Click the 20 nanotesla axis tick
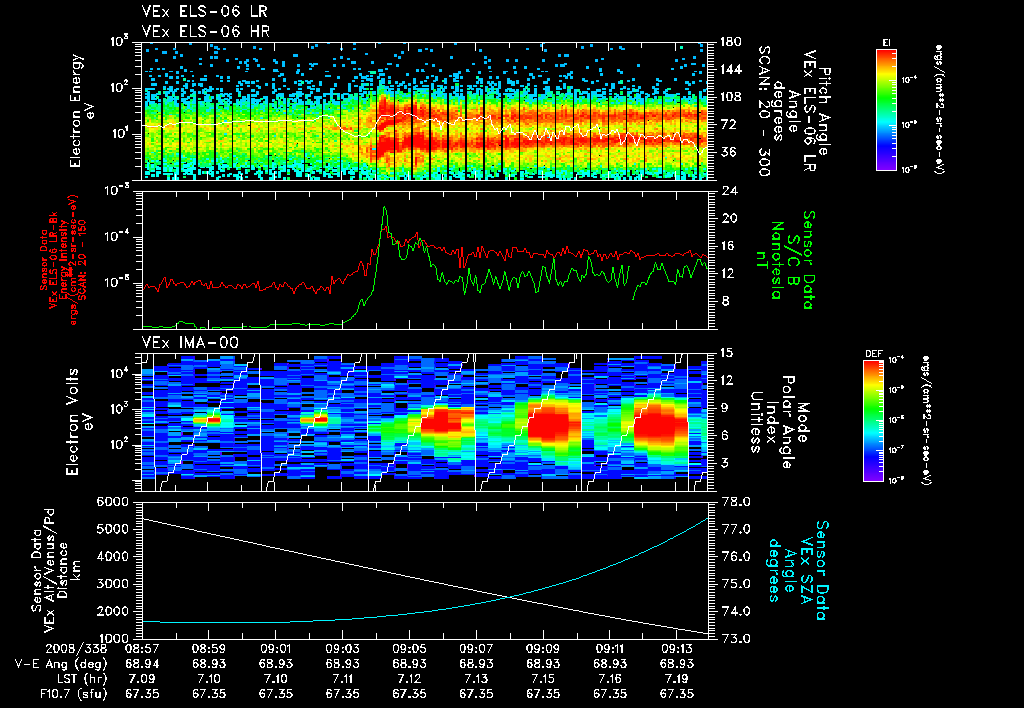 (727, 219)
